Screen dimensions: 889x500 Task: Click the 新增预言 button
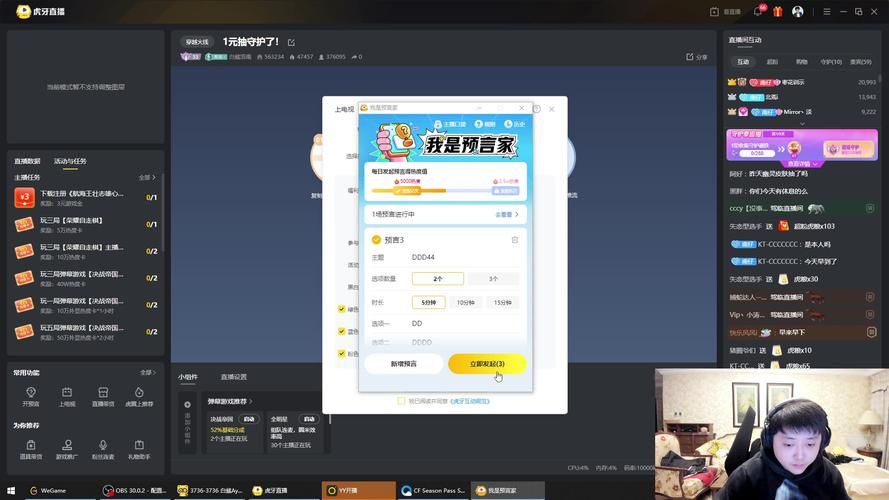click(x=404, y=363)
